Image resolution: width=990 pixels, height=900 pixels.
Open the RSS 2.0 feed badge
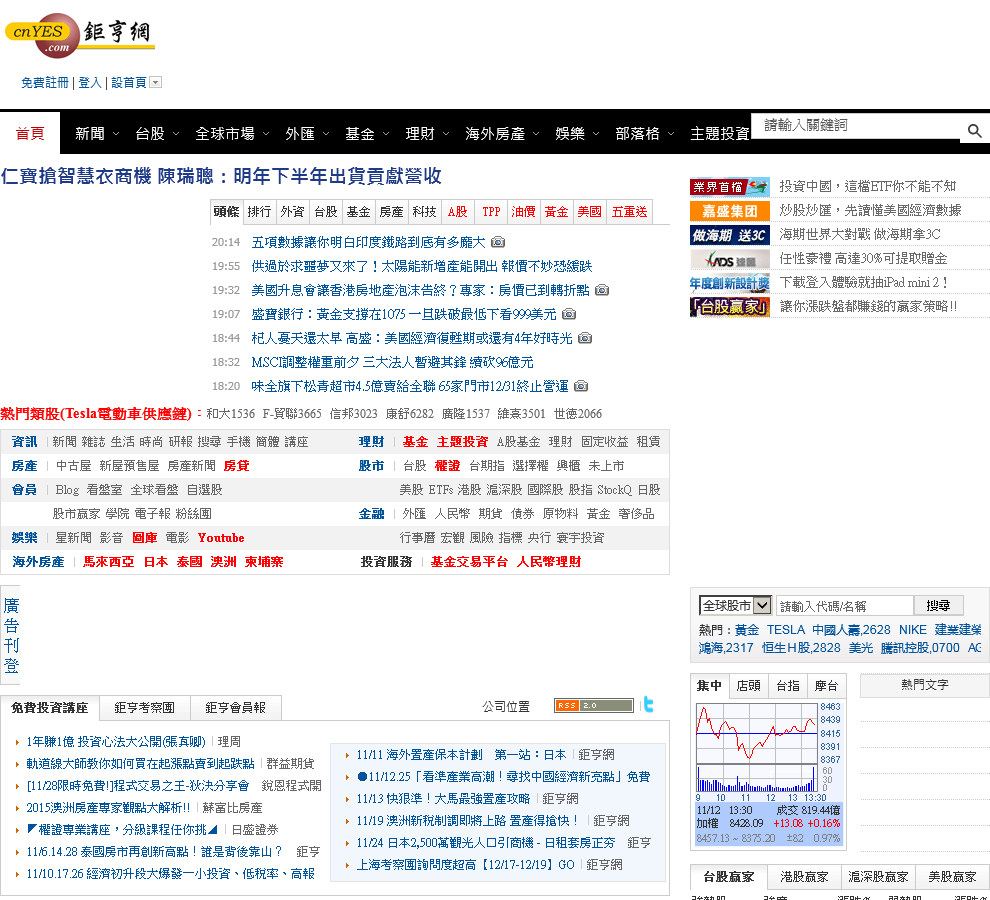click(x=593, y=705)
